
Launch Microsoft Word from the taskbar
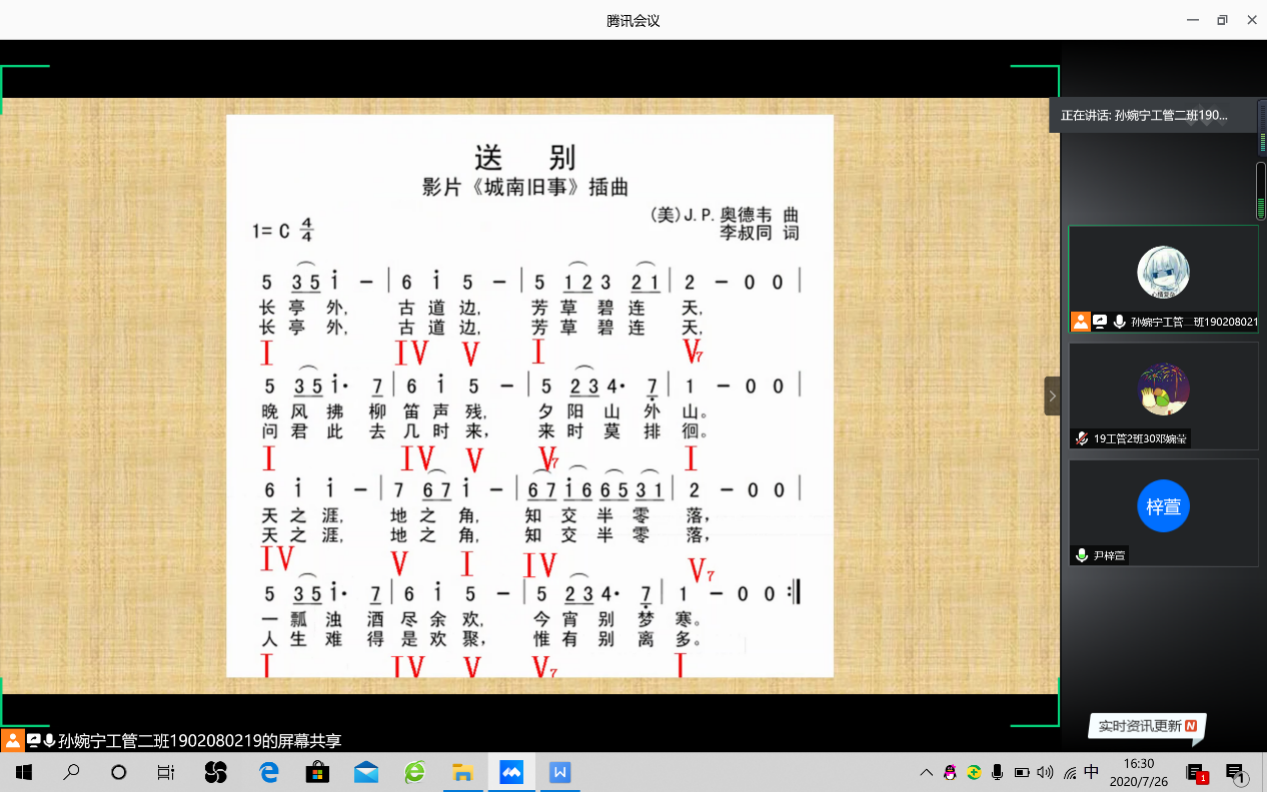pyautogui.click(x=559, y=772)
